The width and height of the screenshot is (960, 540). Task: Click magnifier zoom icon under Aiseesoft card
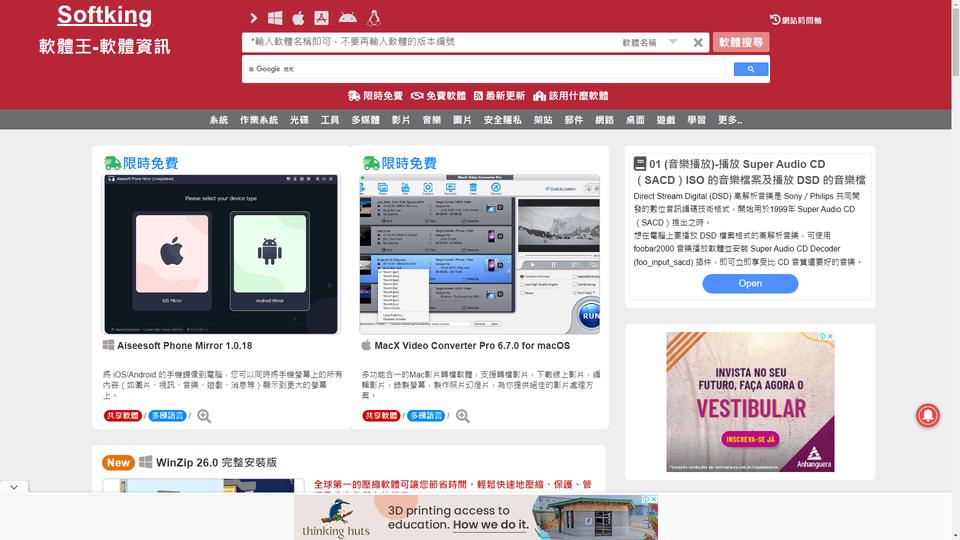click(x=204, y=416)
